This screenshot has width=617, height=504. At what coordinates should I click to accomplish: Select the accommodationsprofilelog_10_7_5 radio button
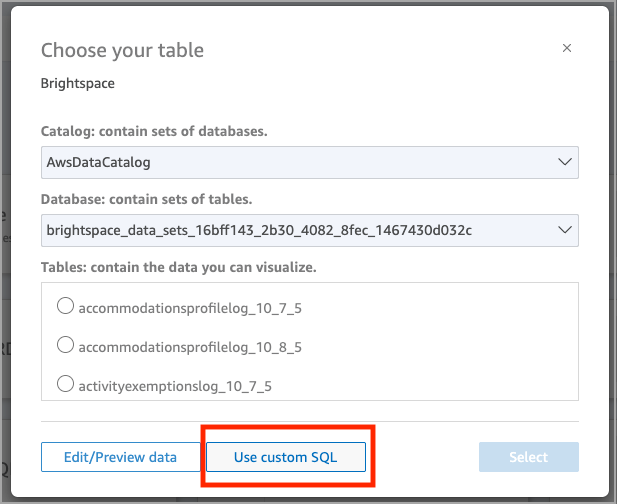66,307
